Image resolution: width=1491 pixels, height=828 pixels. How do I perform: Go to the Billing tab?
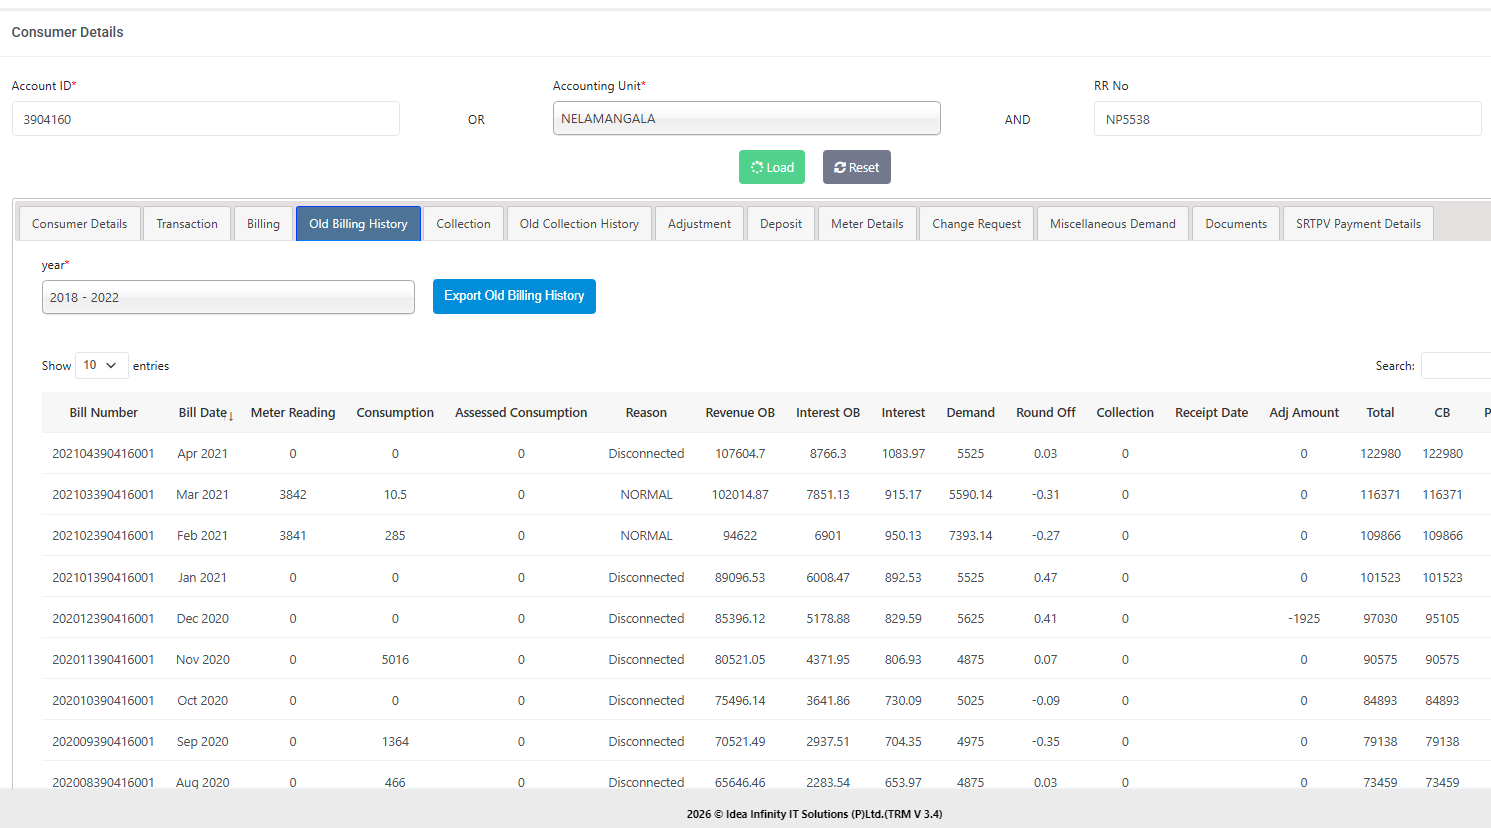(263, 224)
